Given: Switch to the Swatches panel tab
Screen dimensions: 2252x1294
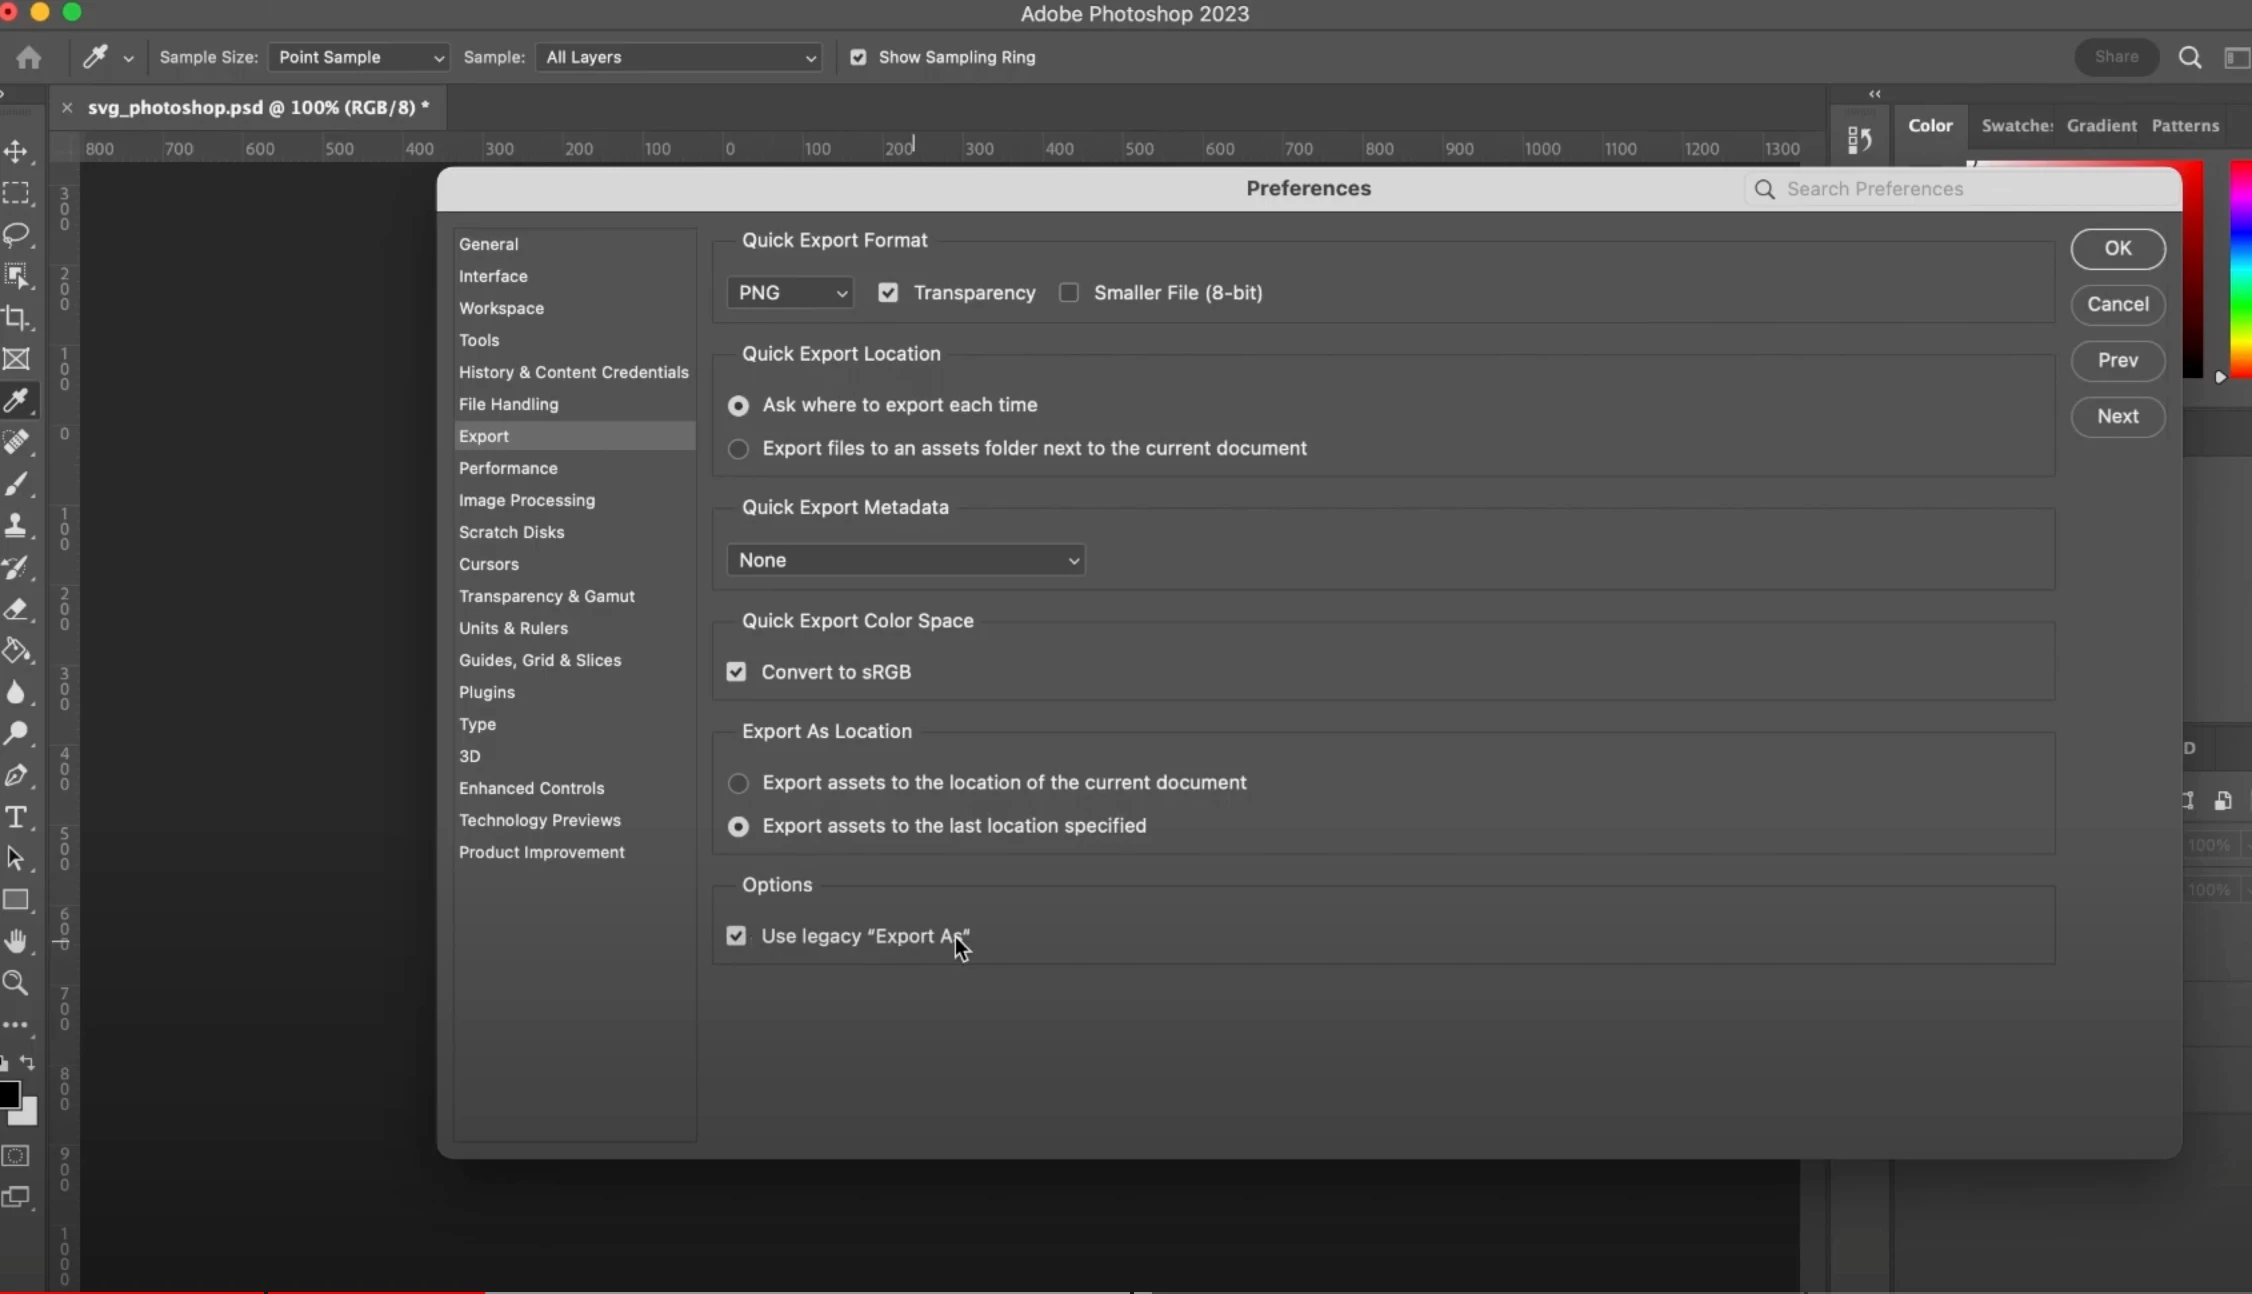Looking at the screenshot, I should 2016,125.
